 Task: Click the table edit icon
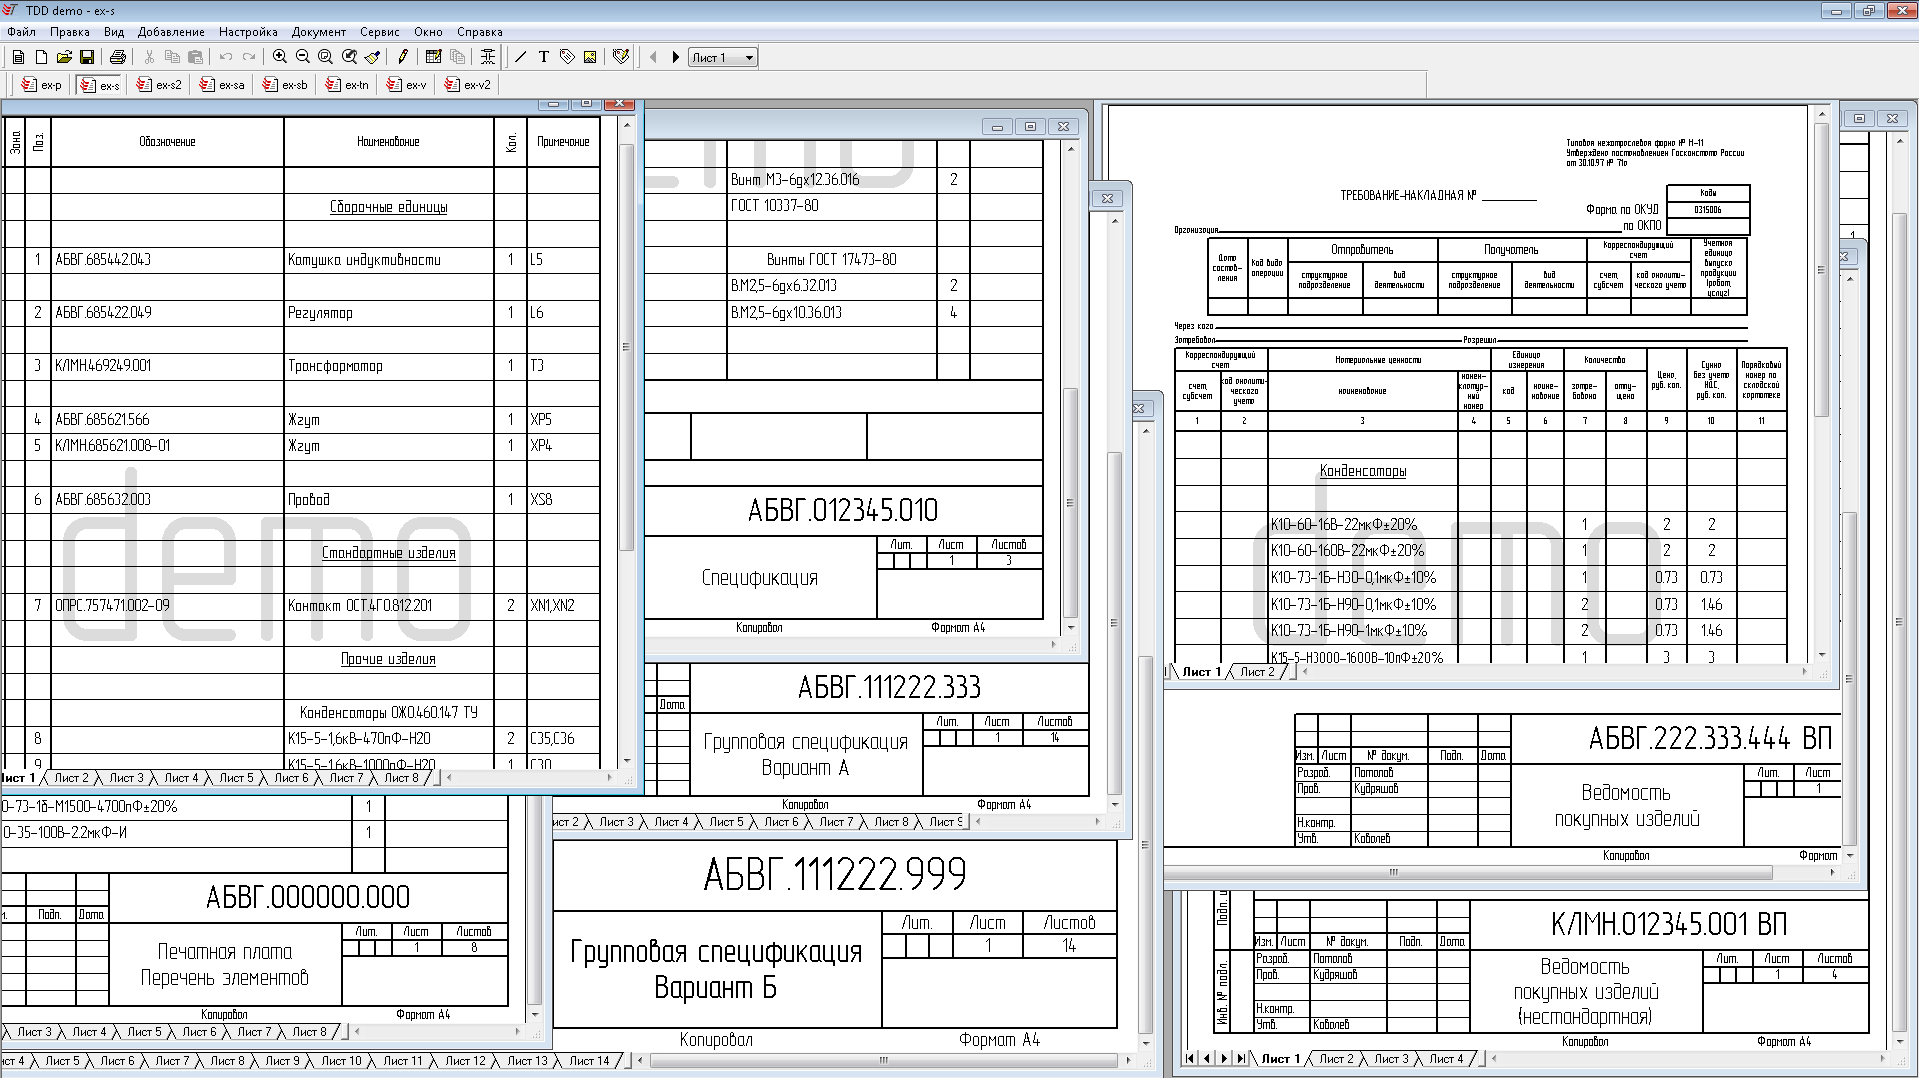434,57
